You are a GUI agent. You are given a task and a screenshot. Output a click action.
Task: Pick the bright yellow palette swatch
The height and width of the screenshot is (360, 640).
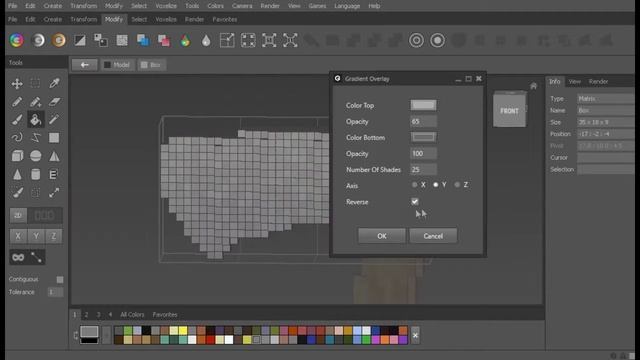tap(183, 331)
